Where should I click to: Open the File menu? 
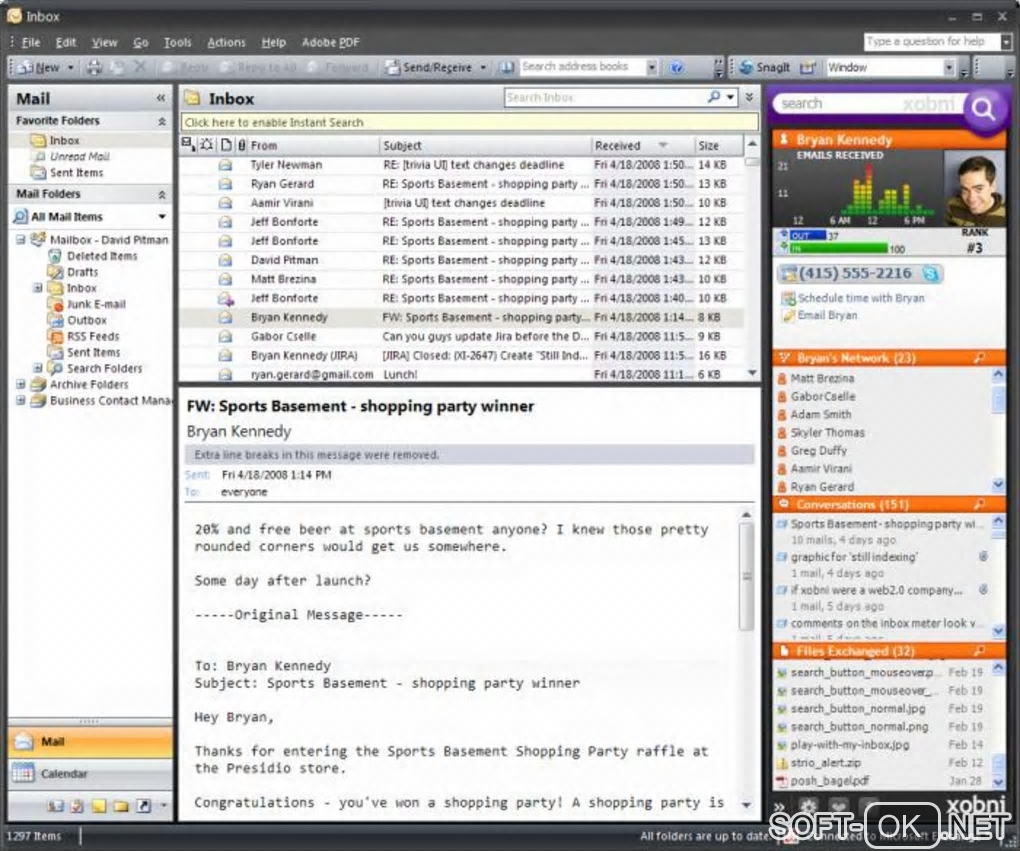(31, 42)
